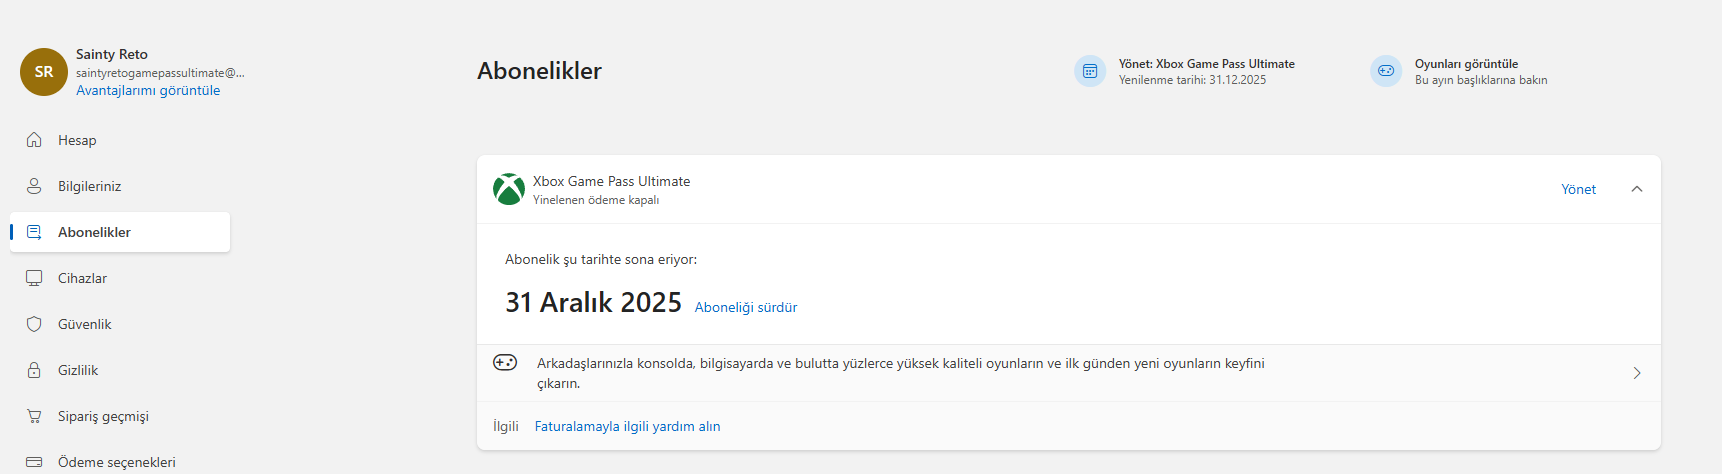The height and width of the screenshot is (474, 1722).
Task: Click Avantajlarımı görüntüle link
Action: (148, 90)
